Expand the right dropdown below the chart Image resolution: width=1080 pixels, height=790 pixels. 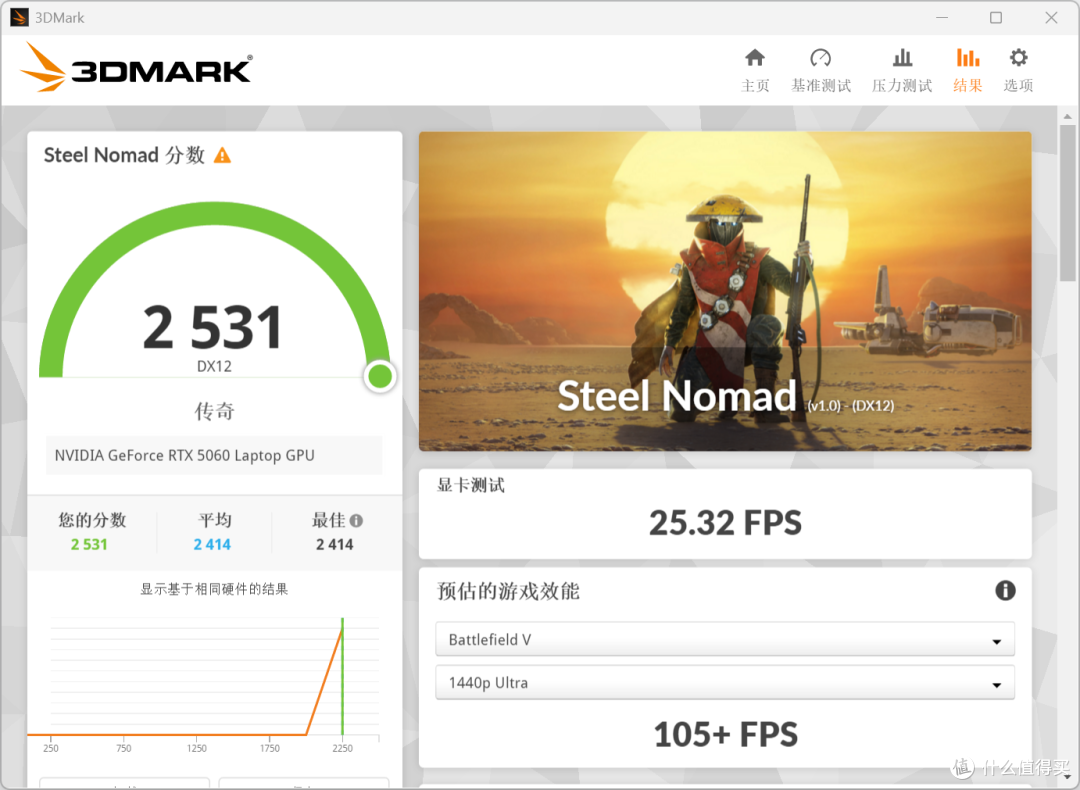[303, 786]
